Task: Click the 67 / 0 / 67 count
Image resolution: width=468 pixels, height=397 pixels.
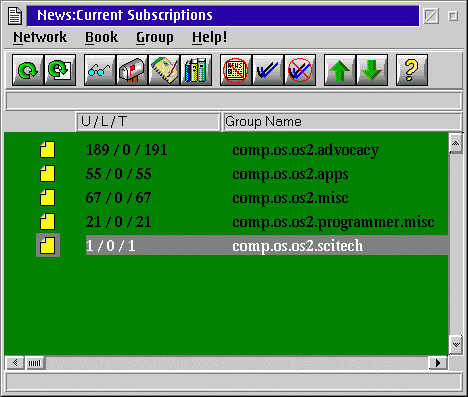Action: point(119,198)
